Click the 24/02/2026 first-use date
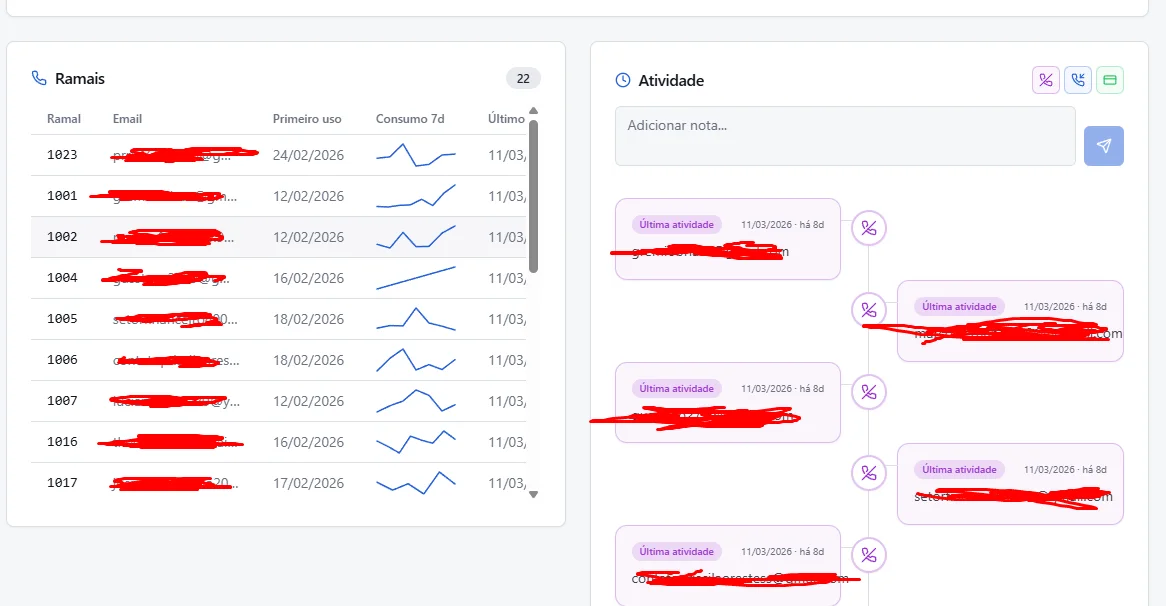This screenshot has width=1166, height=606. [x=308, y=155]
